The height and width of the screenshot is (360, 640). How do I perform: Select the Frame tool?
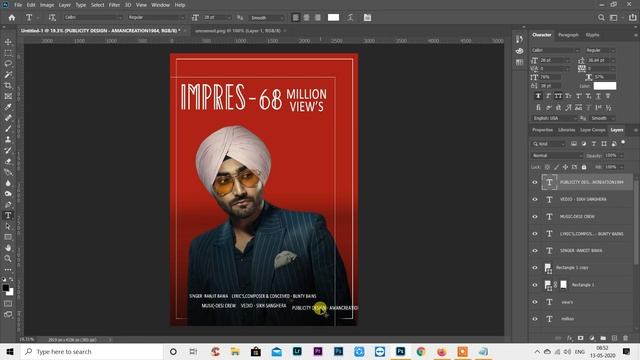[8, 96]
